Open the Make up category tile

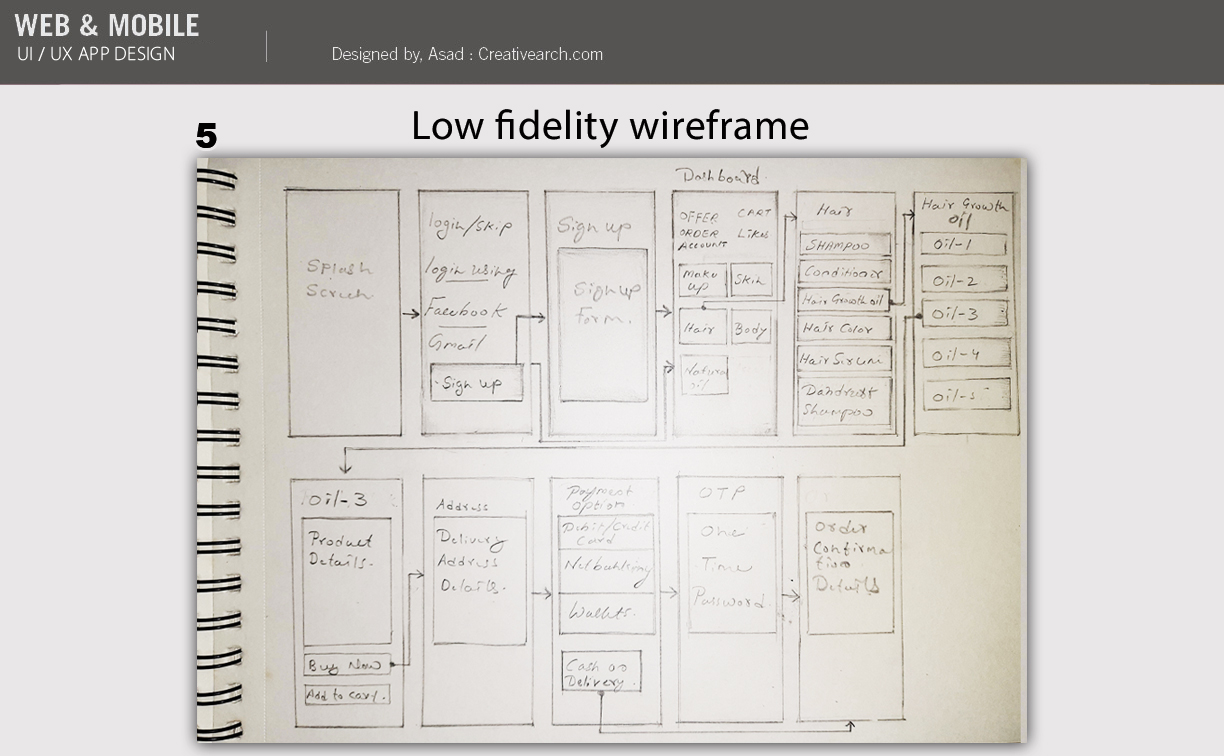[x=702, y=280]
